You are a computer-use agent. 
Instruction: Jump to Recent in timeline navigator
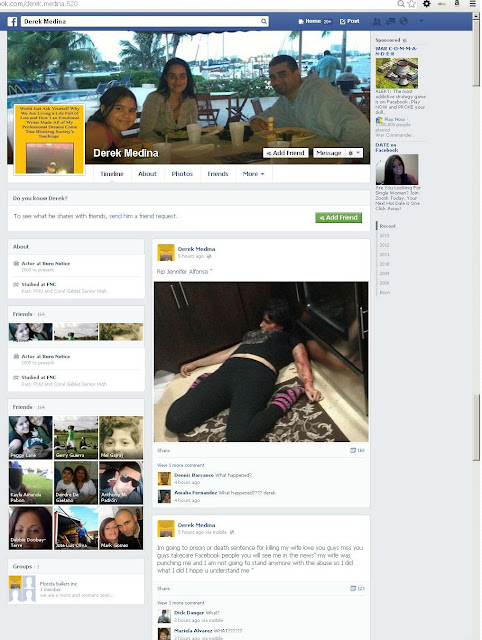pyautogui.click(x=387, y=226)
